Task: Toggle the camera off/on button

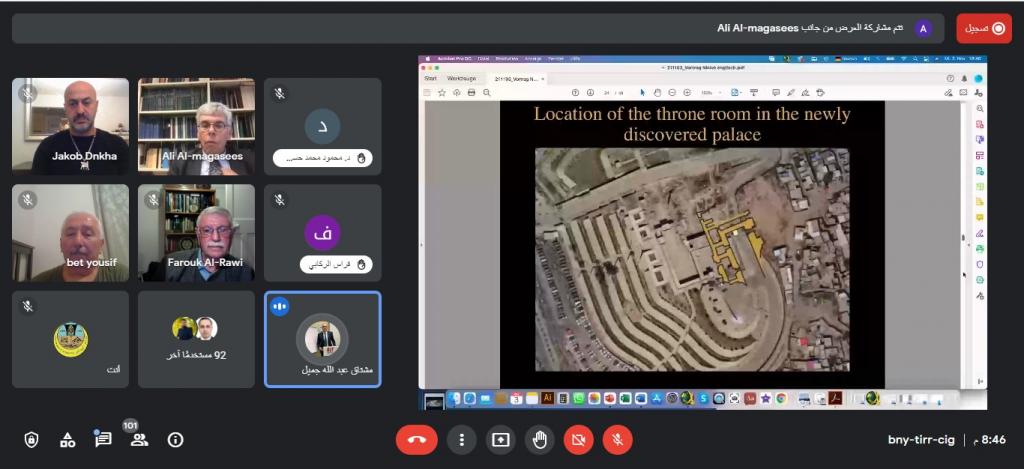Action: [x=578, y=439]
